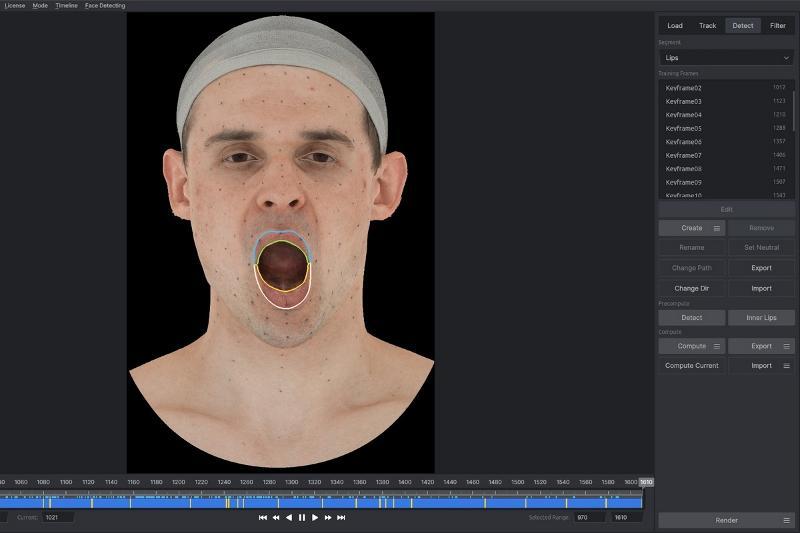Click the fast-forward double-arrow playback icon

click(x=328, y=518)
